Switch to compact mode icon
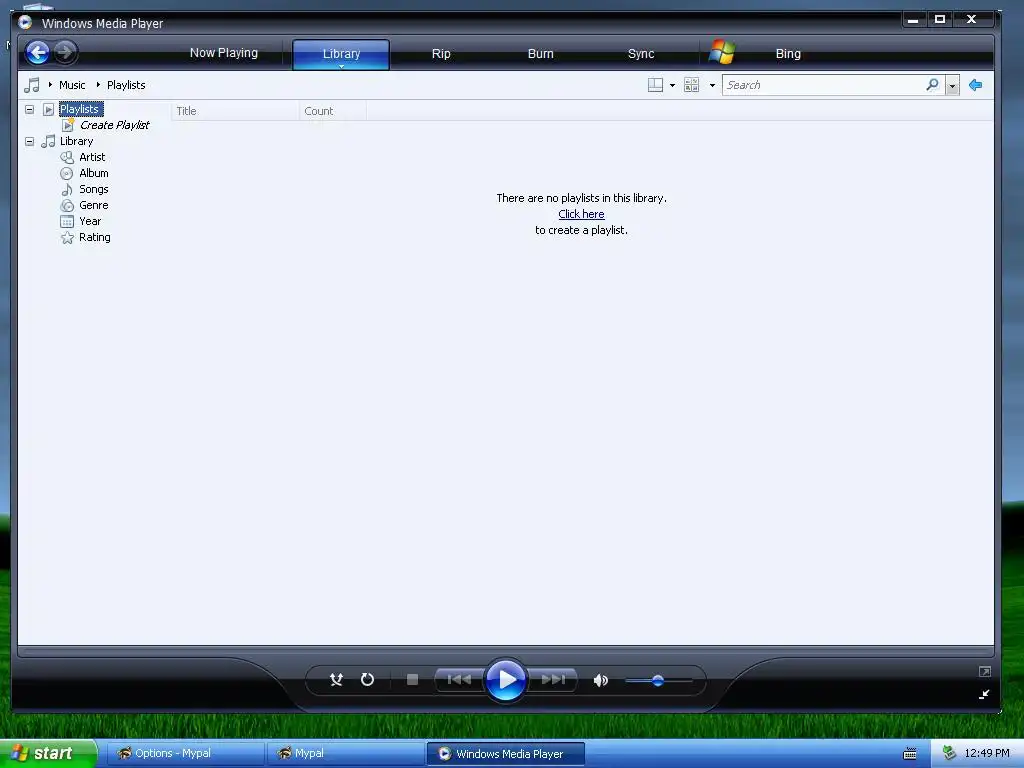This screenshot has width=1024, height=768. (984, 694)
